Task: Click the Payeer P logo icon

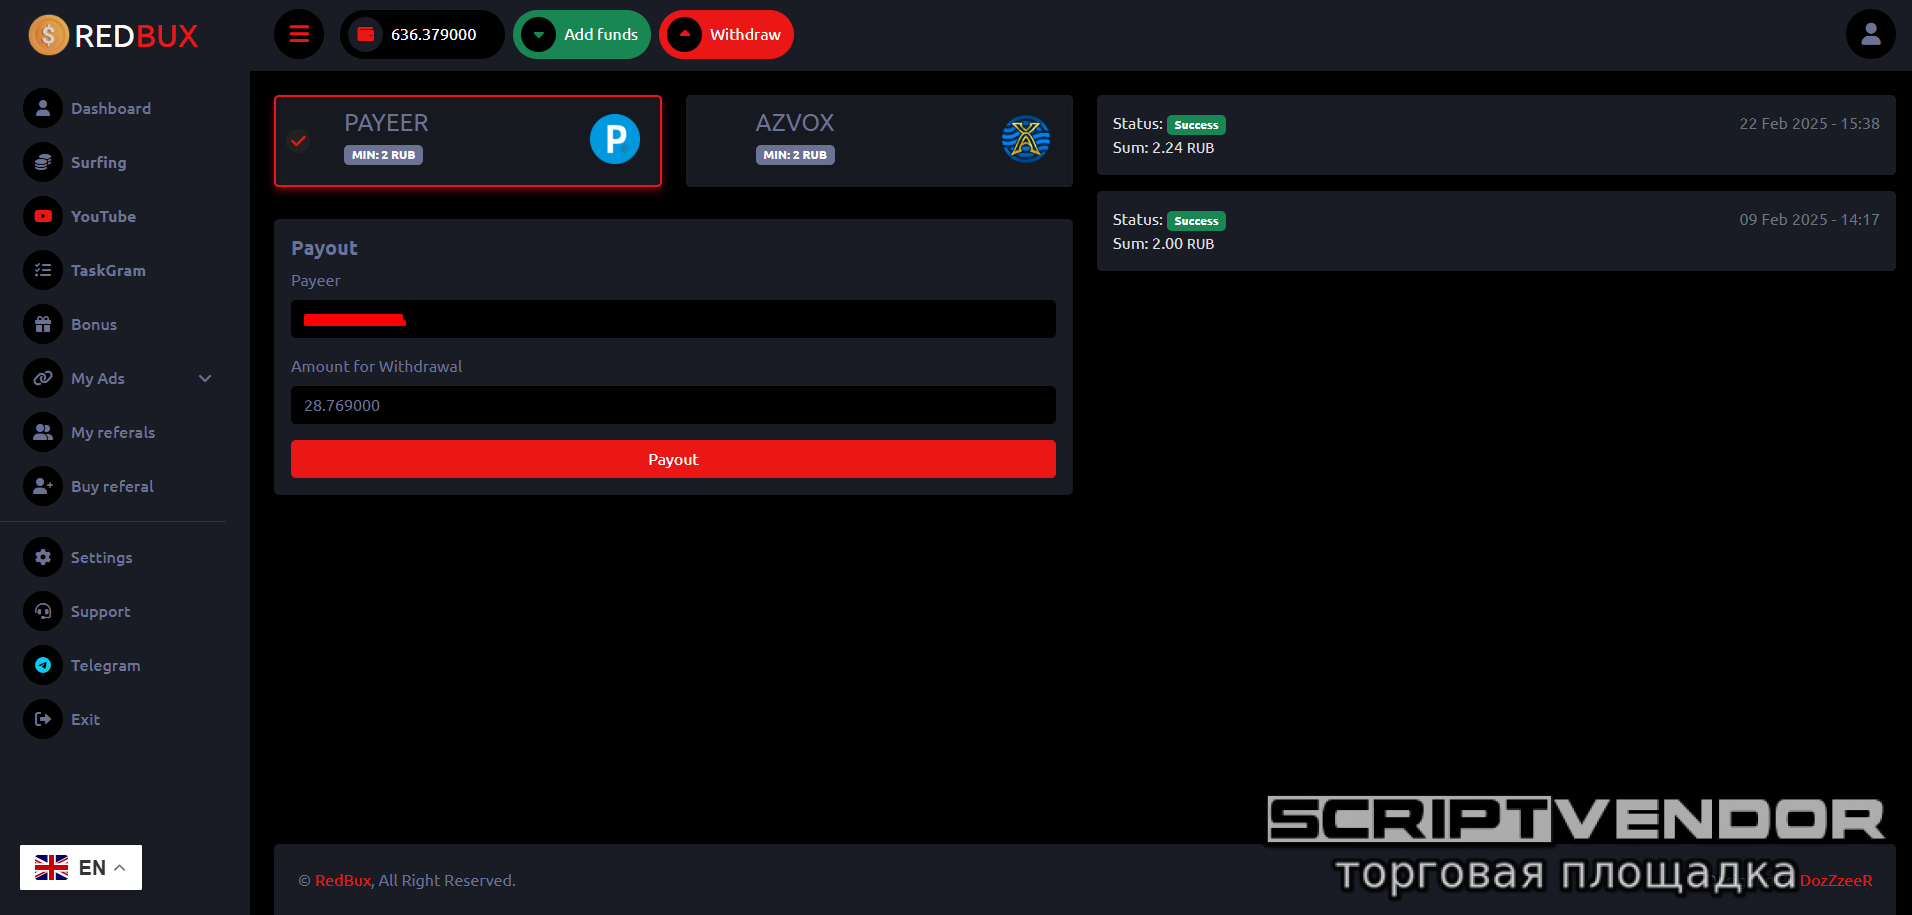Action: [x=615, y=139]
